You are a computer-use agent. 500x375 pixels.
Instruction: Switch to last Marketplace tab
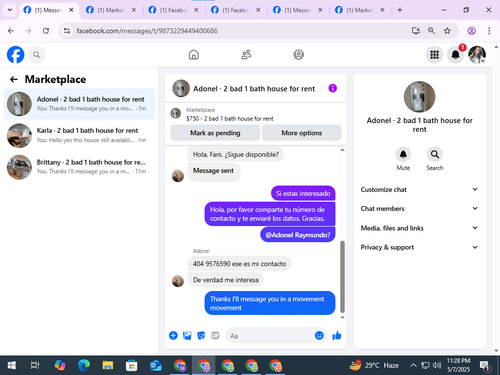click(x=359, y=10)
